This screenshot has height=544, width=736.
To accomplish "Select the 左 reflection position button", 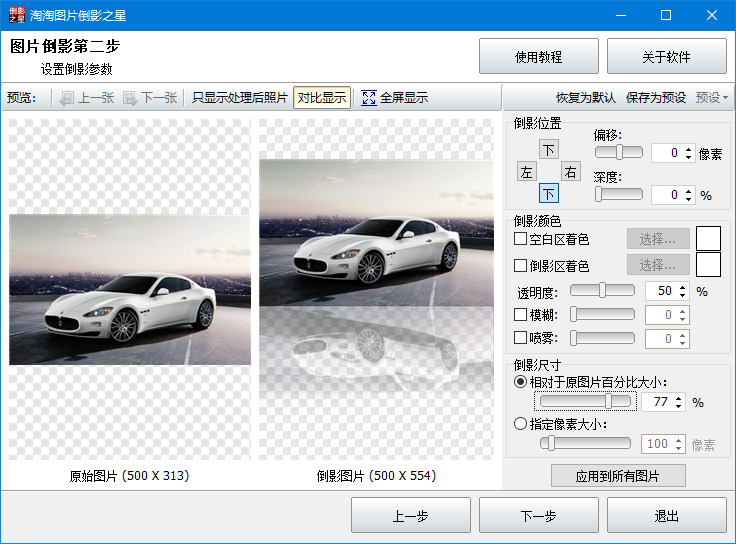I will pos(526,172).
